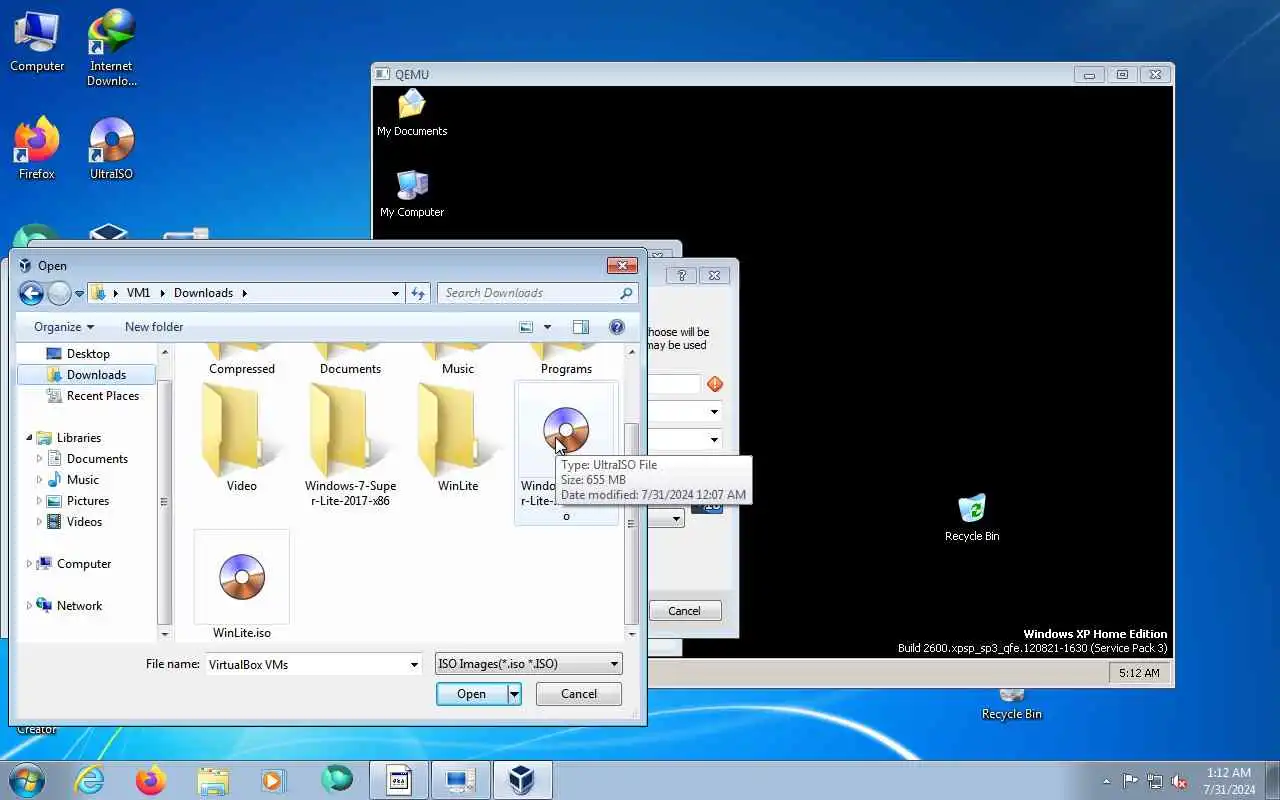
Task: Open Internet Explorer from the taskbar
Action: pyautogui.click(x=89, y=780)
